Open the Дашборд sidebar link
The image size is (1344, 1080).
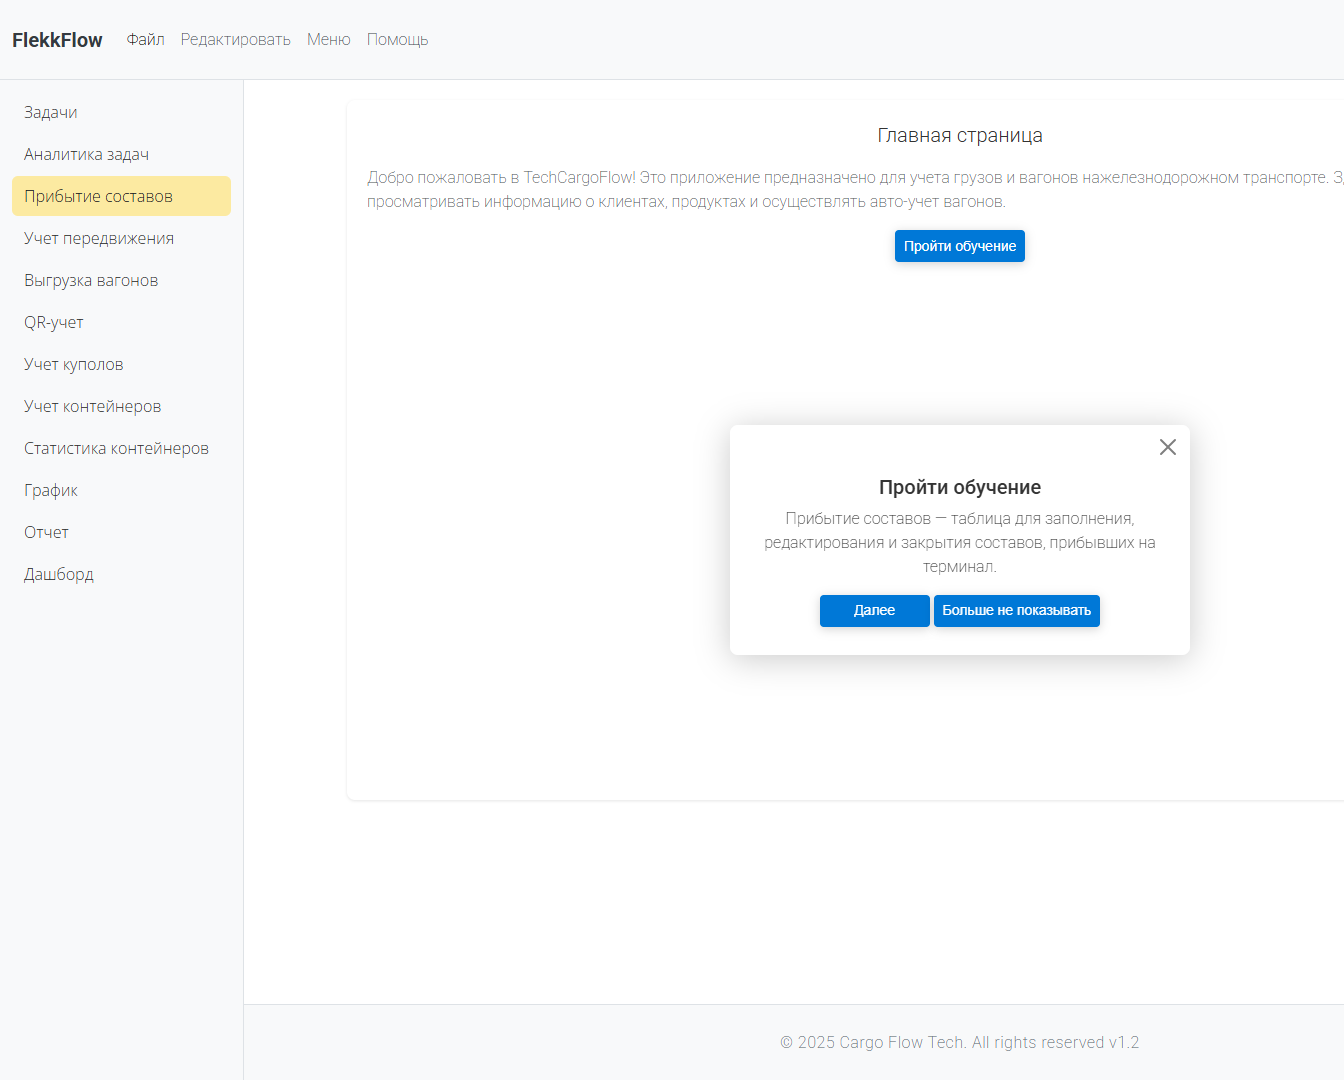[59, 575]
